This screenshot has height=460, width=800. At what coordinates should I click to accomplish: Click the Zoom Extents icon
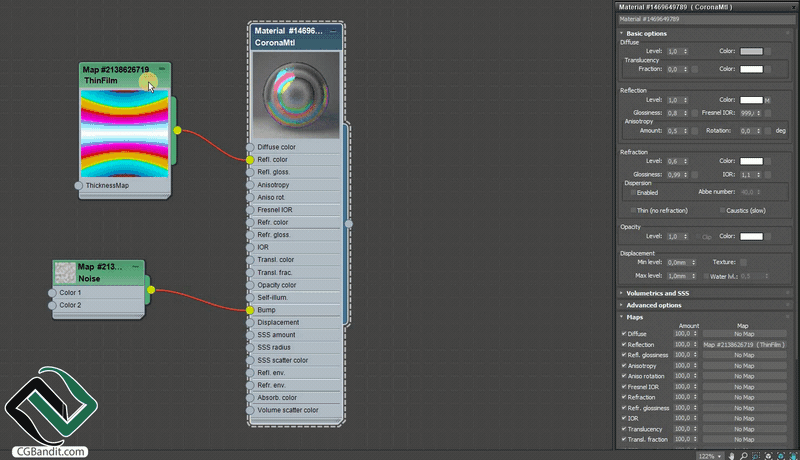pyautogui.click(x=768, y=456)
